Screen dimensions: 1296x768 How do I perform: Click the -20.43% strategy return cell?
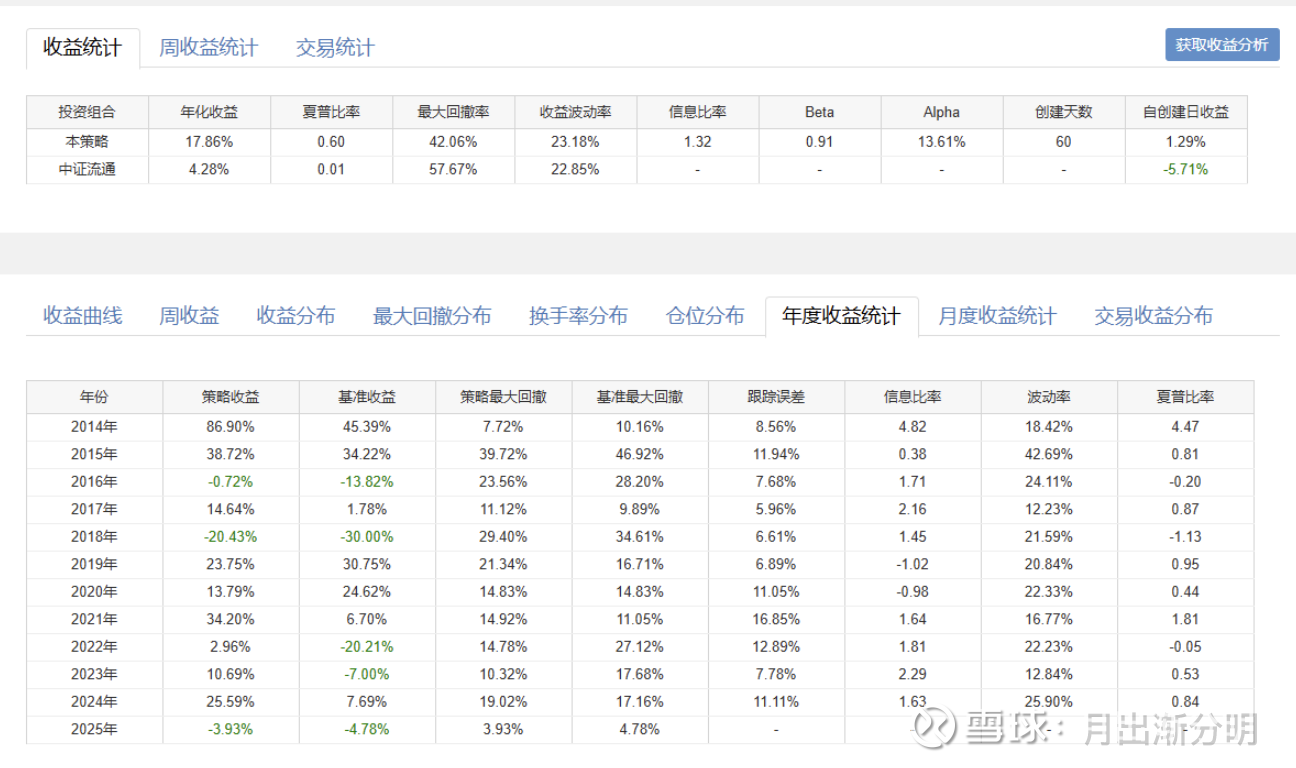230,537
